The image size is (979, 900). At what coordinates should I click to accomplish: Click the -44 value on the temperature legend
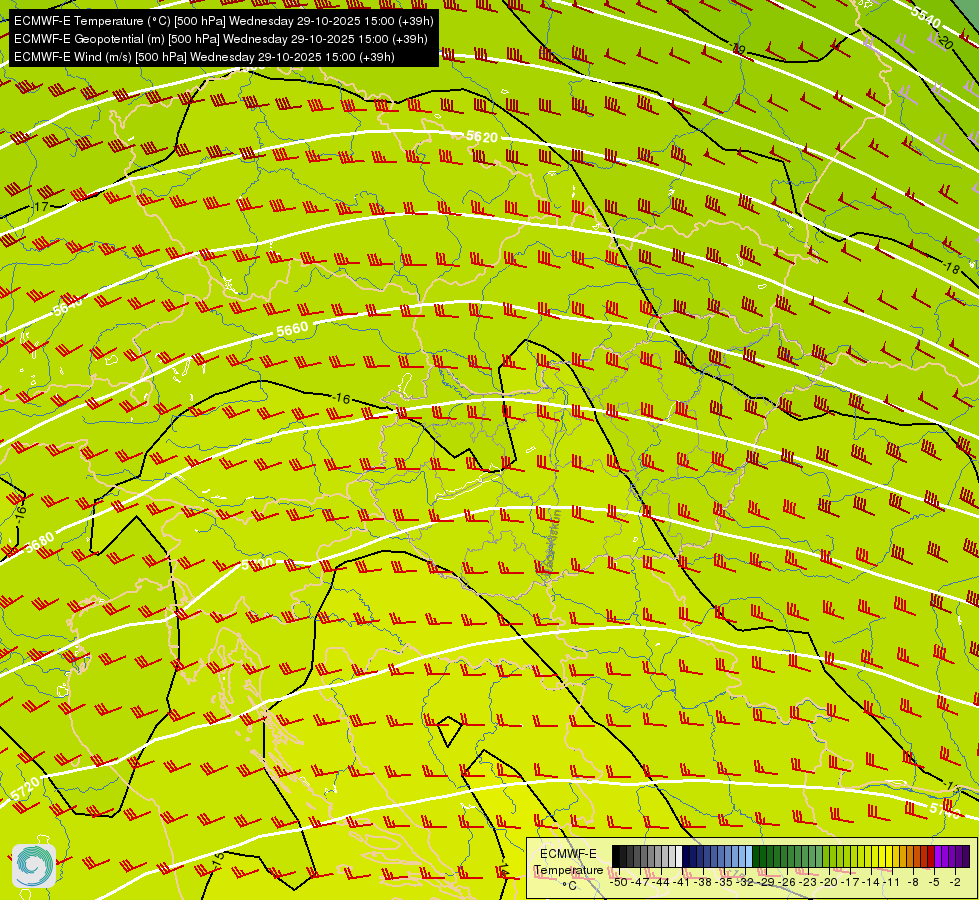pyautogui.click(x=661, y=882)
